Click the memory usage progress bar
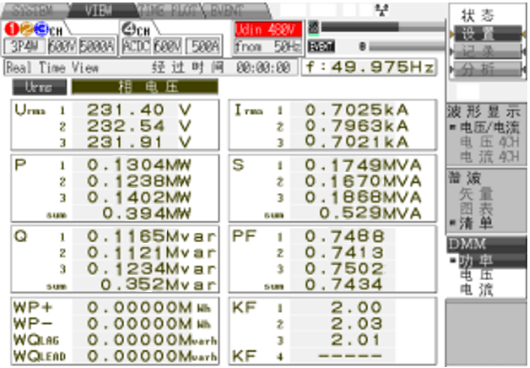Image resolution: width=530 pixels, height=368 pixels. [x=383, y=27]
